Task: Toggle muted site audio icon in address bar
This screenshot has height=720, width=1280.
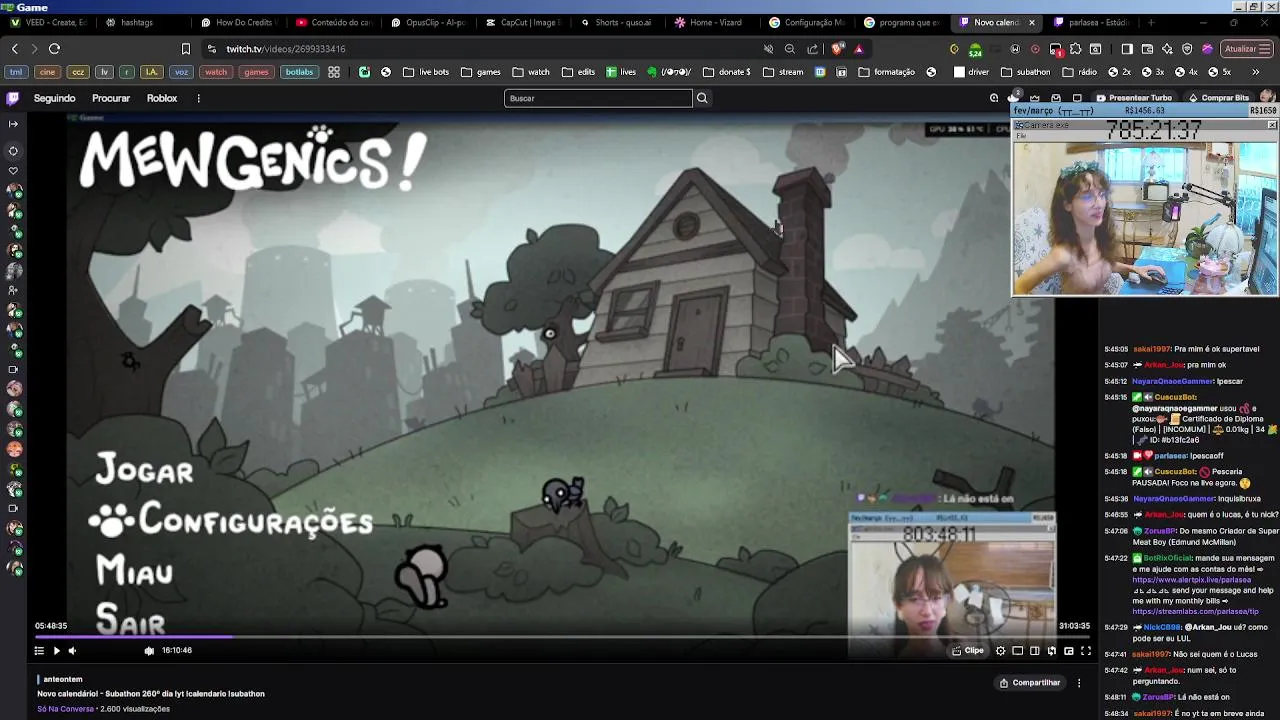Action: [x=768, y=48]
